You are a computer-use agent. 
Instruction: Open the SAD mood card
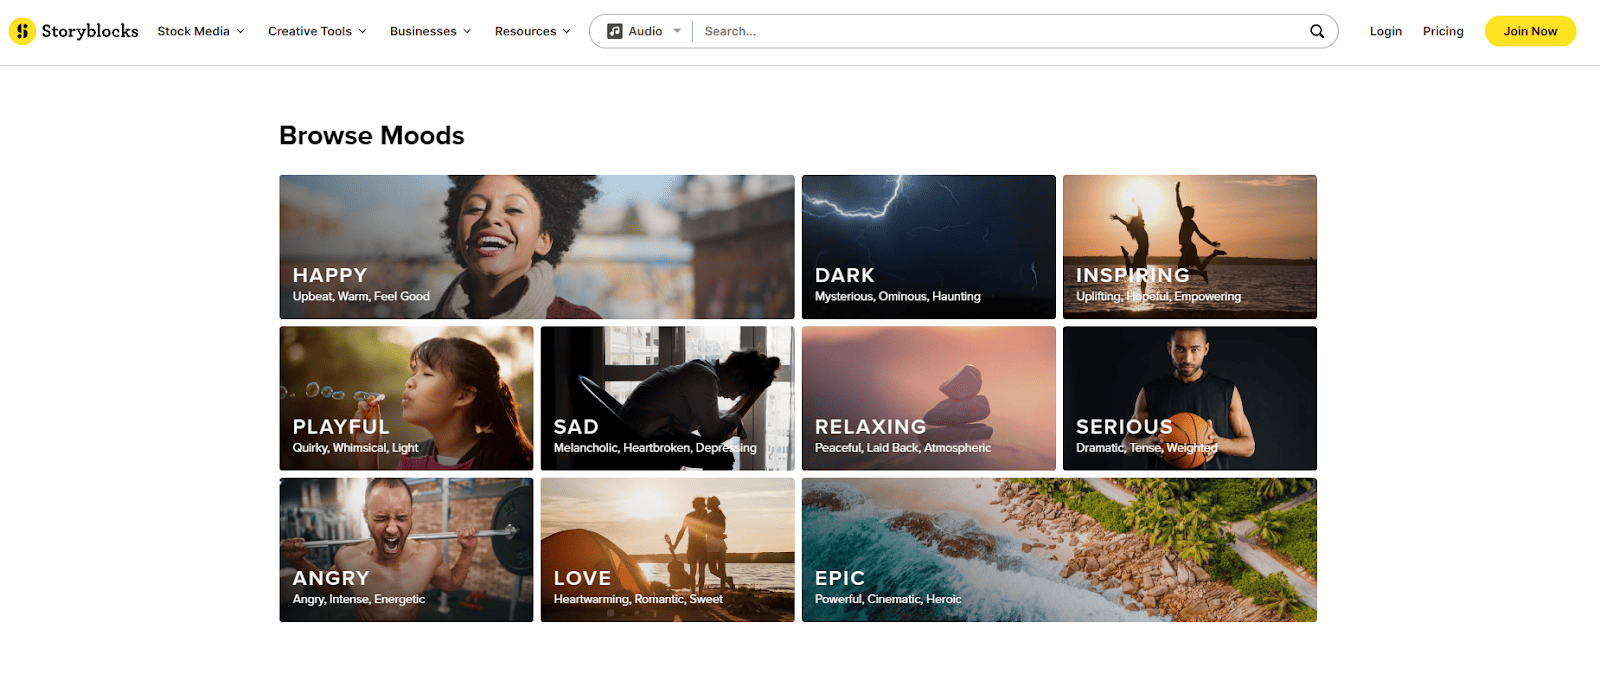tap(668, 398)
